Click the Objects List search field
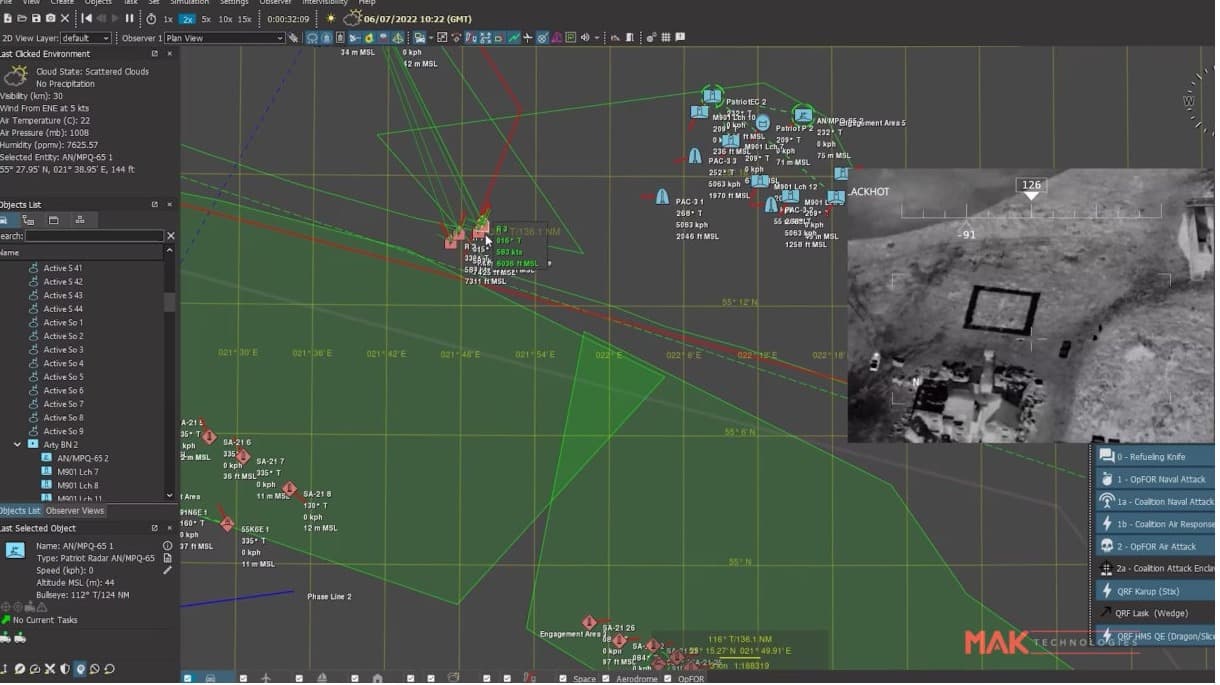 point(94,236)
